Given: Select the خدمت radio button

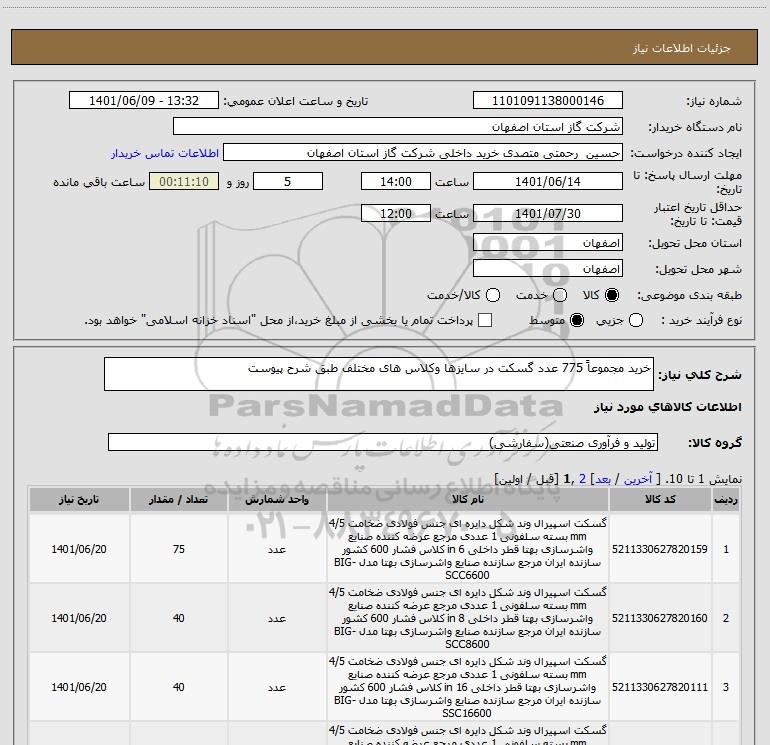Looking at the screenshot, I should click(560, 295).
